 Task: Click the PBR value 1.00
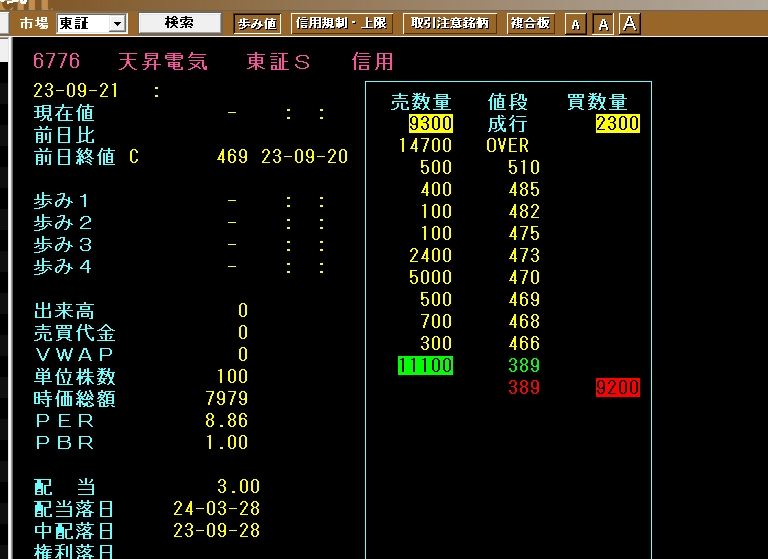coord(227,442)
